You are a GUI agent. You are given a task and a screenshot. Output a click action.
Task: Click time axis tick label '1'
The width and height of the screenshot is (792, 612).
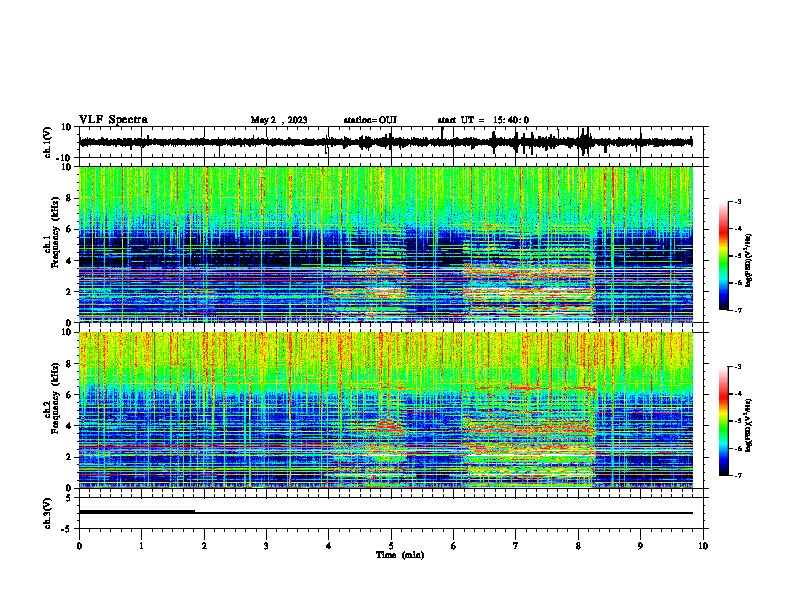pyautogui.click(x=141, y=546)
